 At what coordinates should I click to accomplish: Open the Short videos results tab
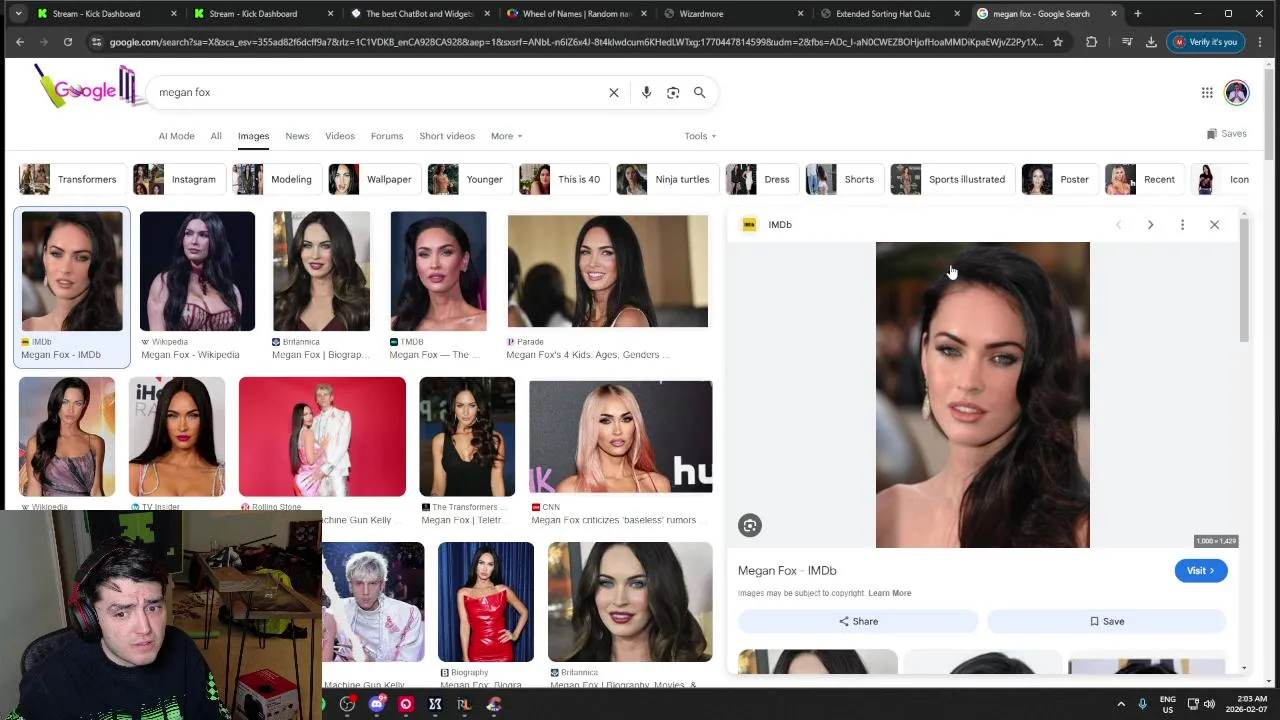(x=447, y=136)
